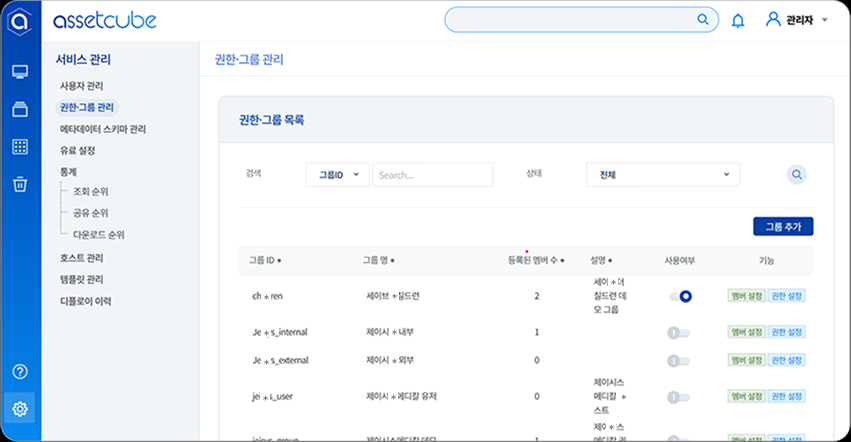The height and width of the screenshot is (442, 851).
Task: Toggle off usage for ch*ren group
Action: pos(680,296)
